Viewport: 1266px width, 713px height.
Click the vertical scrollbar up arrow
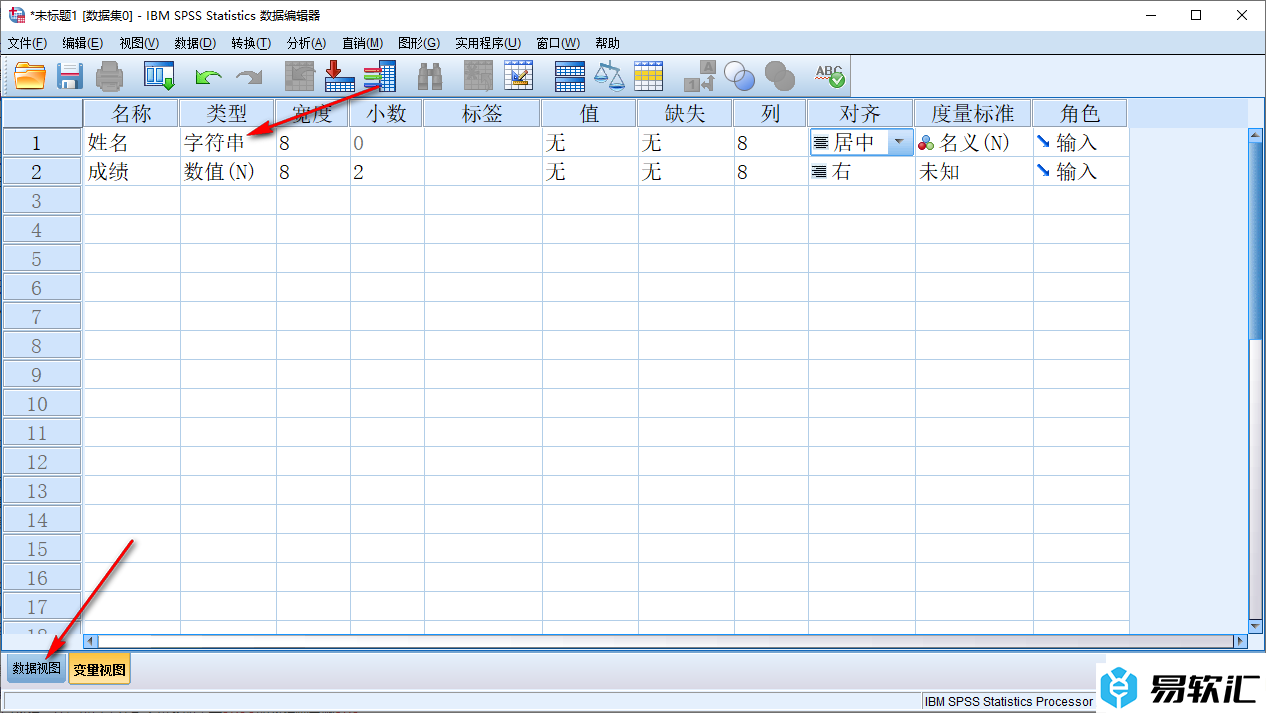point(1256,135)
